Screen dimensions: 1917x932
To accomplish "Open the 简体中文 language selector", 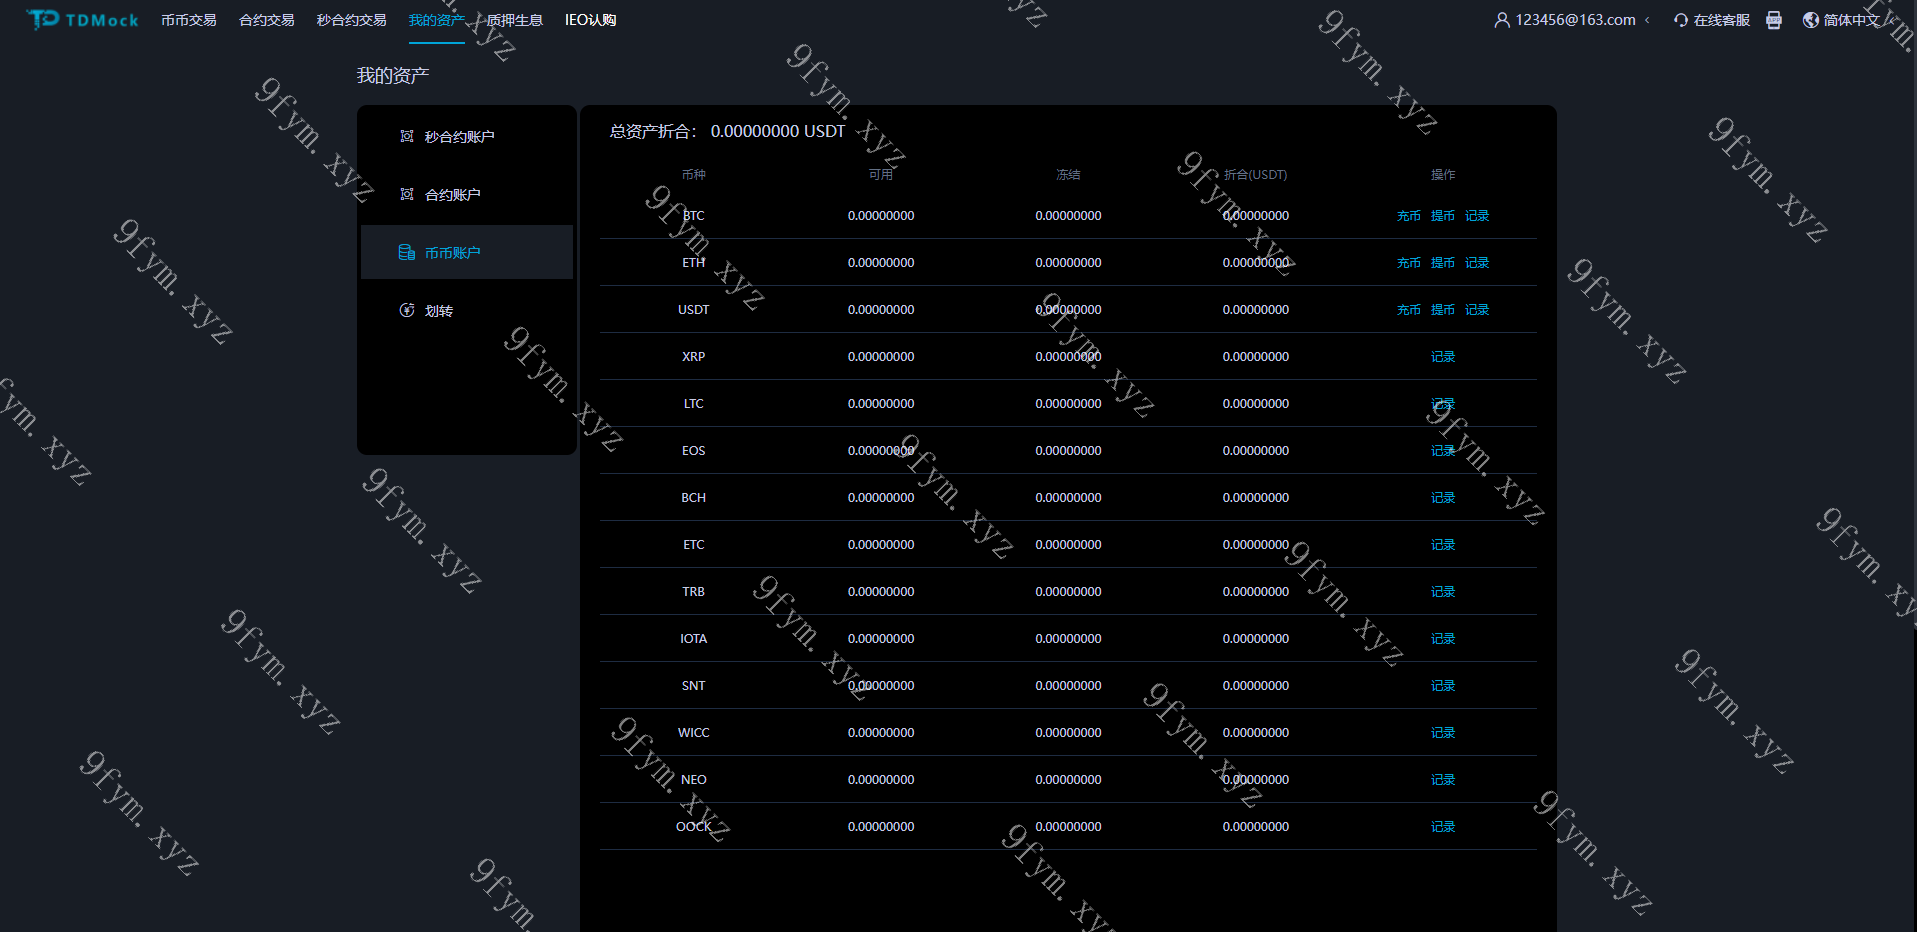I will [1852, 20].
